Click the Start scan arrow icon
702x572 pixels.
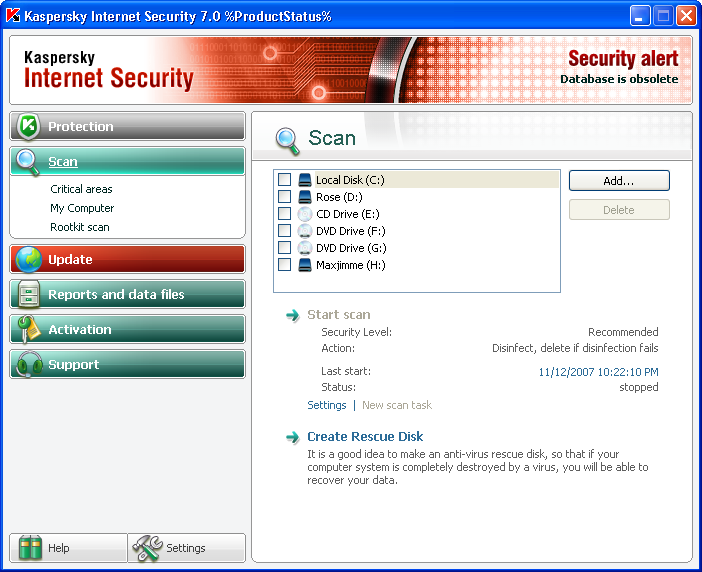pyautogui.click(x=293, y=316)
